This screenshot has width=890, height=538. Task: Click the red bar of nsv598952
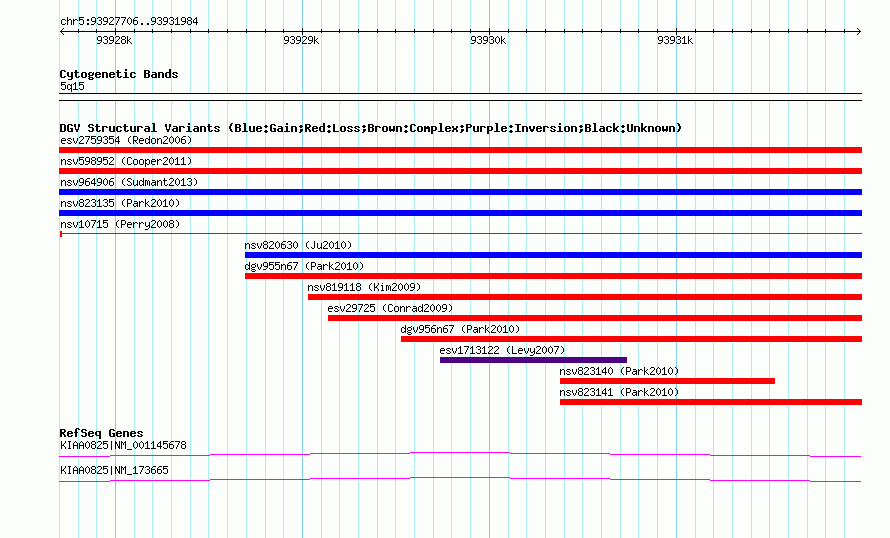click(460, 171)
